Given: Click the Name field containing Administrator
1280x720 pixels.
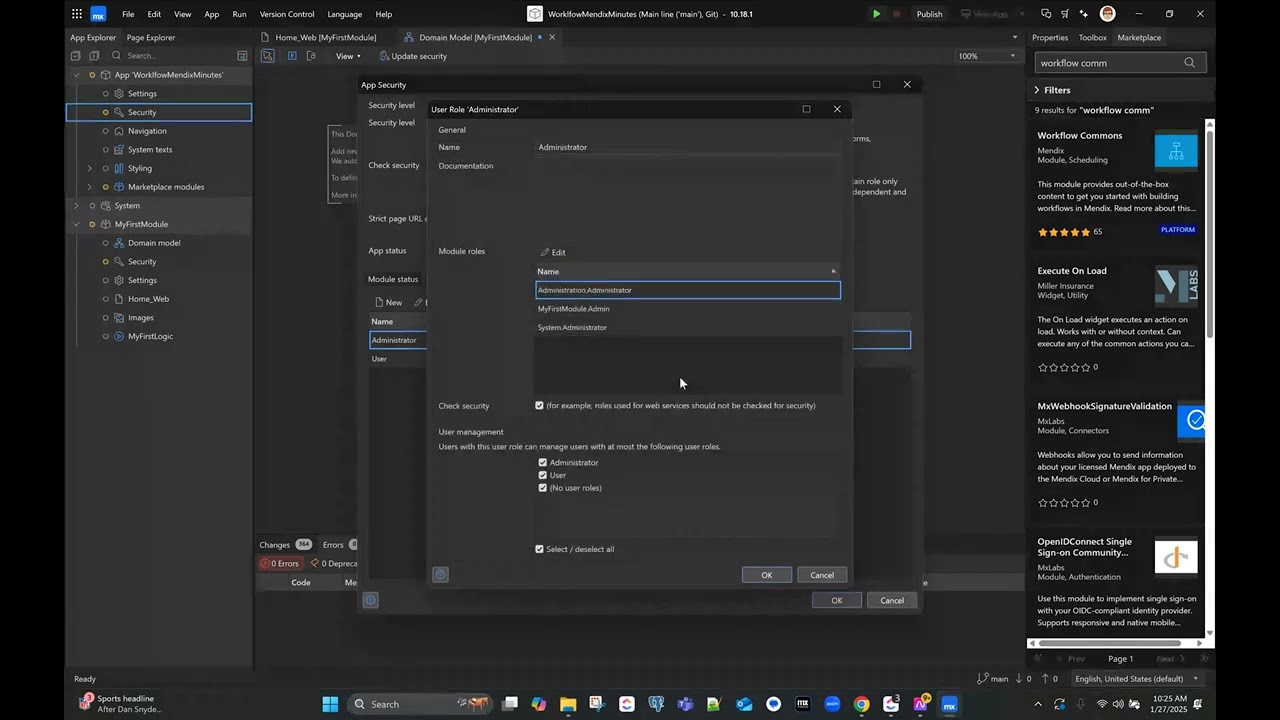Looking at the screenshot, I should pos(688,147).
